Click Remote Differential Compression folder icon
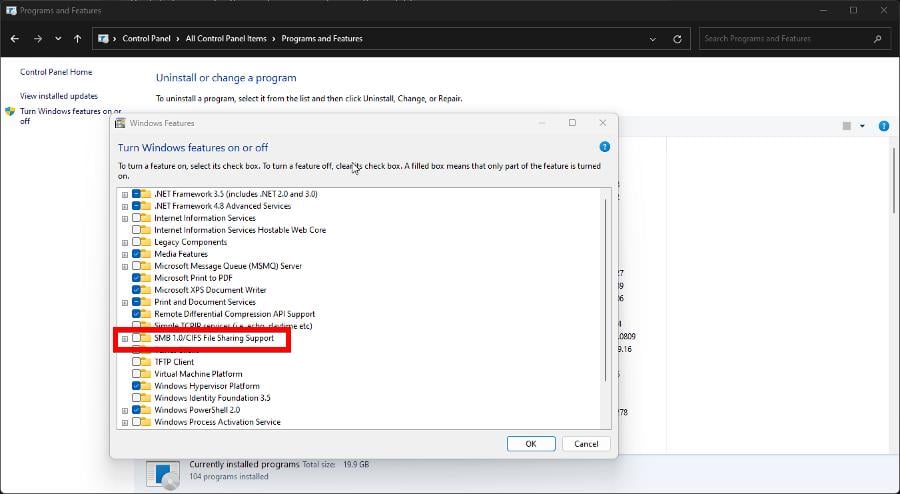Screen dimensions: 900x494 click(146, 314)
